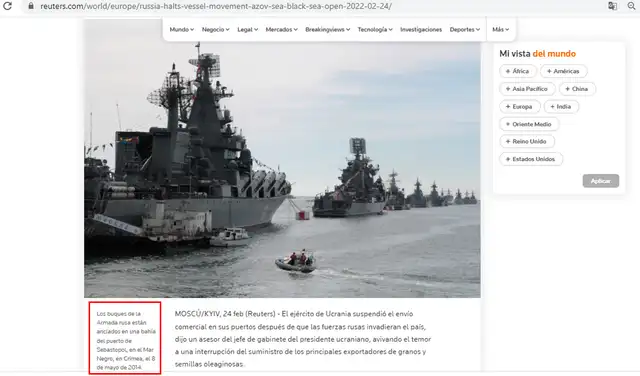Click the 'MOSCÚ/KYIV, 24 feb (Reuters)' paragraph
Image resolution: width=640 pixels, height=376 pixels.
pos(303,339)
